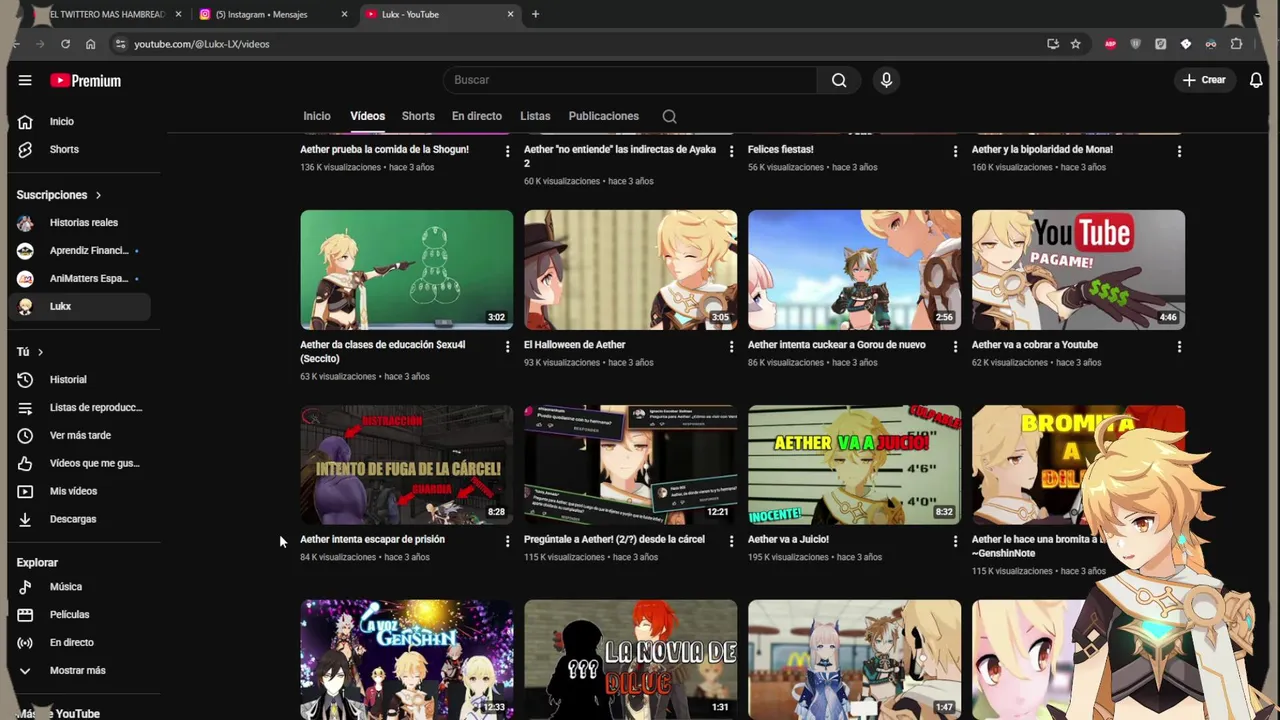Go to Chrome home page button
Image resolution: width=1280 pixels, height=720 pixels.
pos(90,44)
